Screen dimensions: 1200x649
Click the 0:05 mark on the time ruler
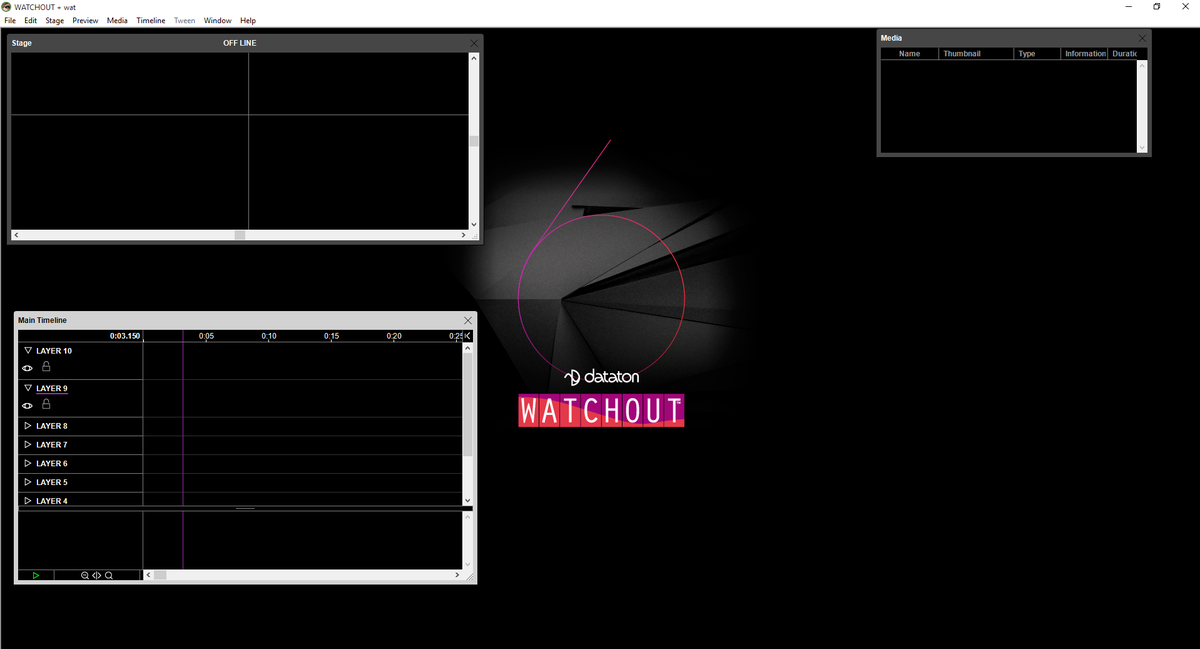point(207,336)
